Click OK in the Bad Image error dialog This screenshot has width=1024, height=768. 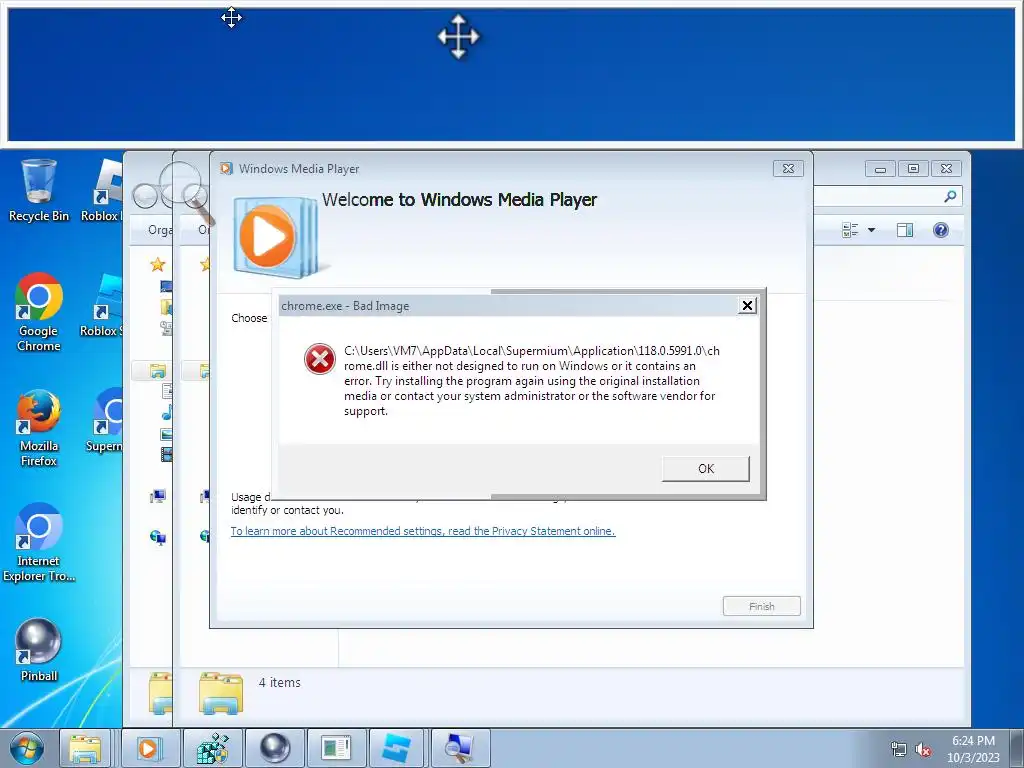[x=705, y=468]
